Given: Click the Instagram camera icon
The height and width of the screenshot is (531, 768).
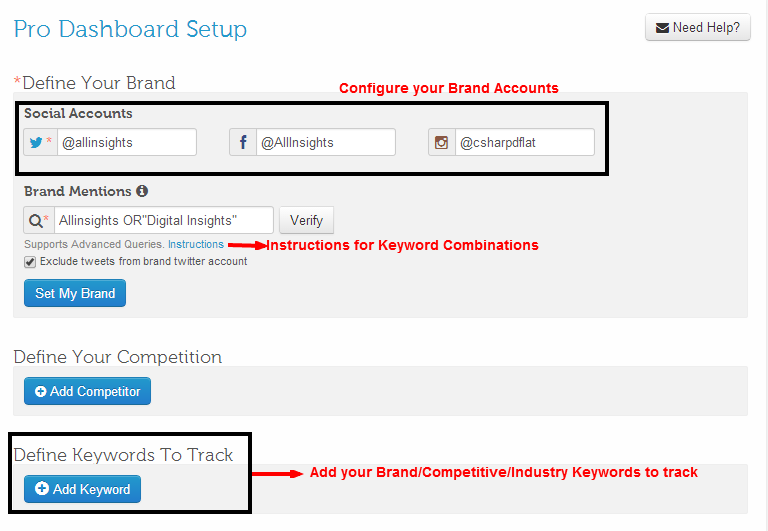Looking at the screenshot, I should click(x=441, y=143).
